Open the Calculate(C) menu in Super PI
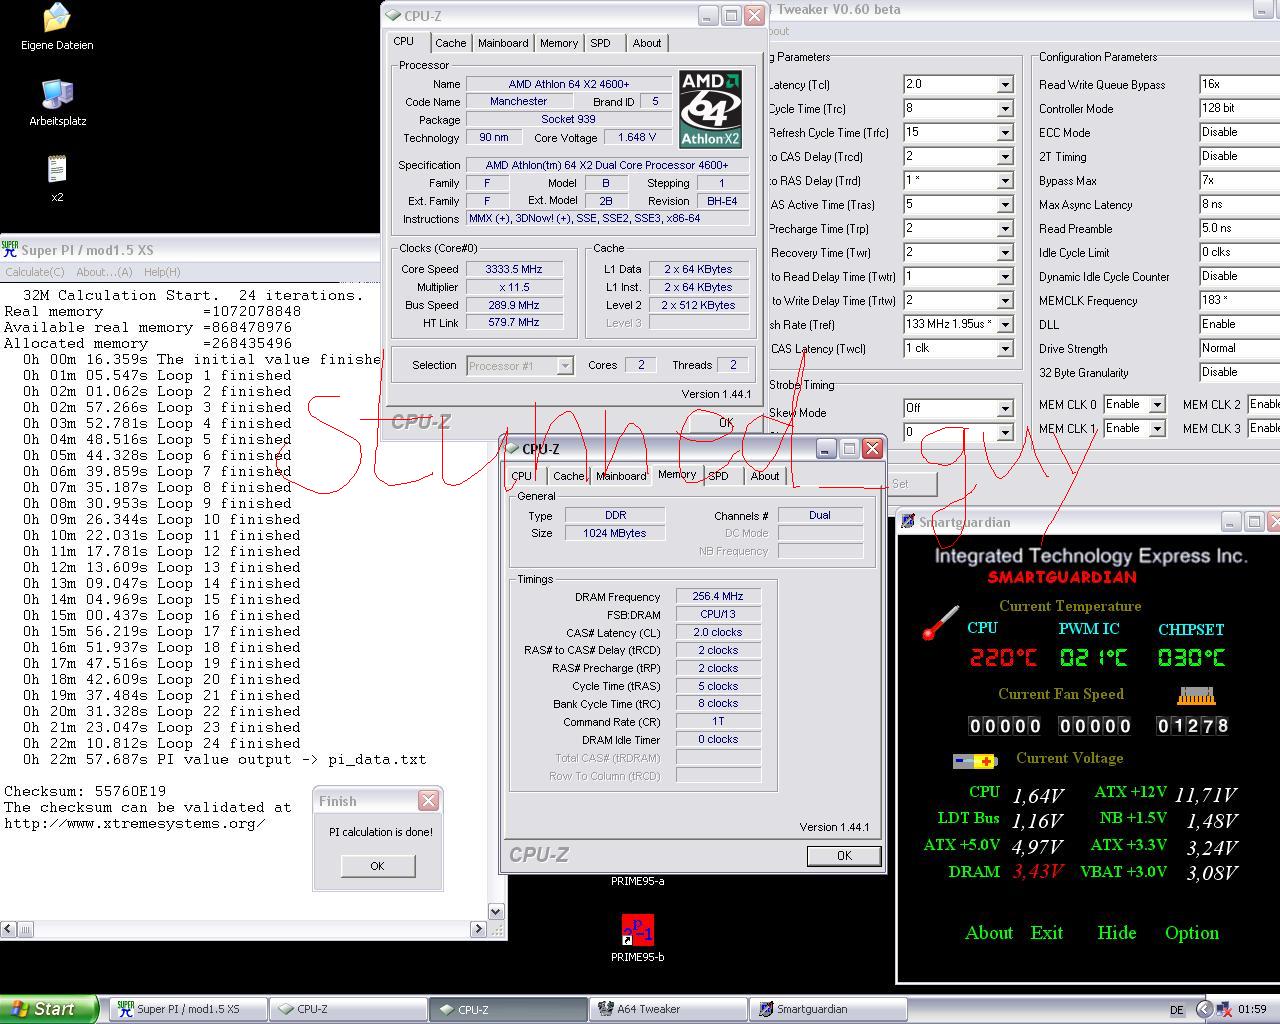 coord(35,272)
